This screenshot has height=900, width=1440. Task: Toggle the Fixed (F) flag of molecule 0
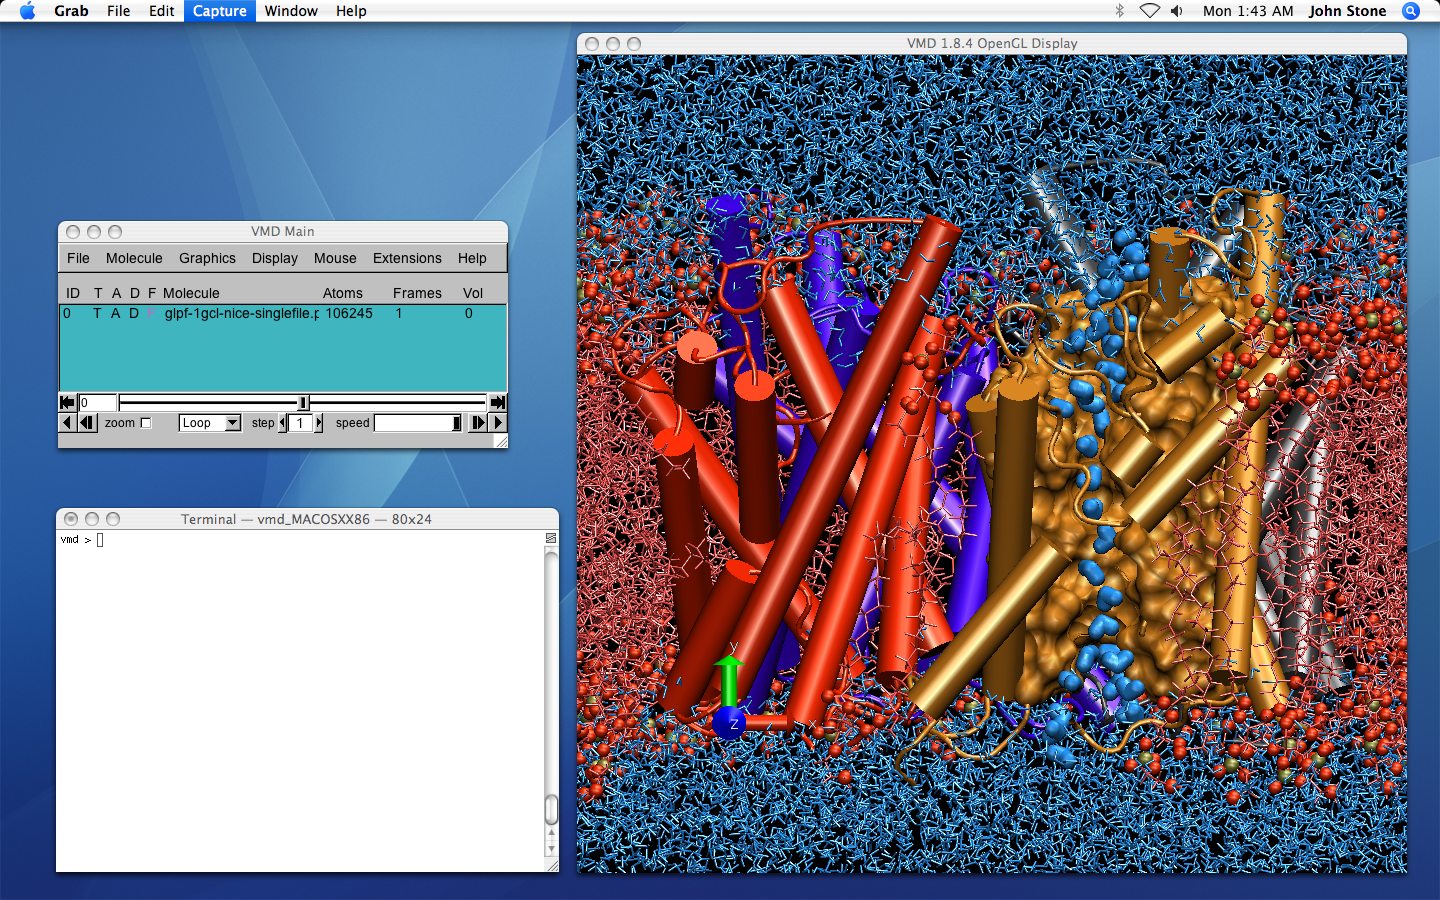tap(151, 313)
